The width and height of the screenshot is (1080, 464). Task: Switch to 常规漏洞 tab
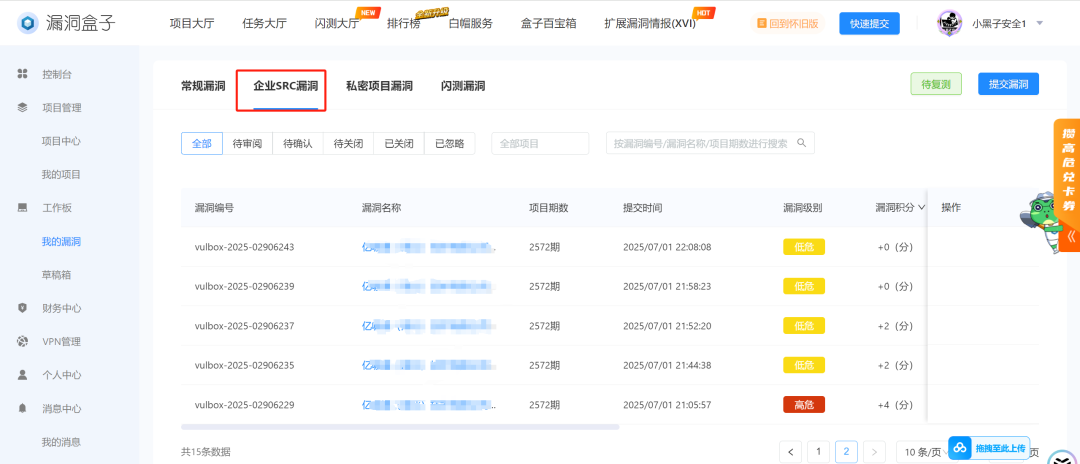[x=203, y=86]
